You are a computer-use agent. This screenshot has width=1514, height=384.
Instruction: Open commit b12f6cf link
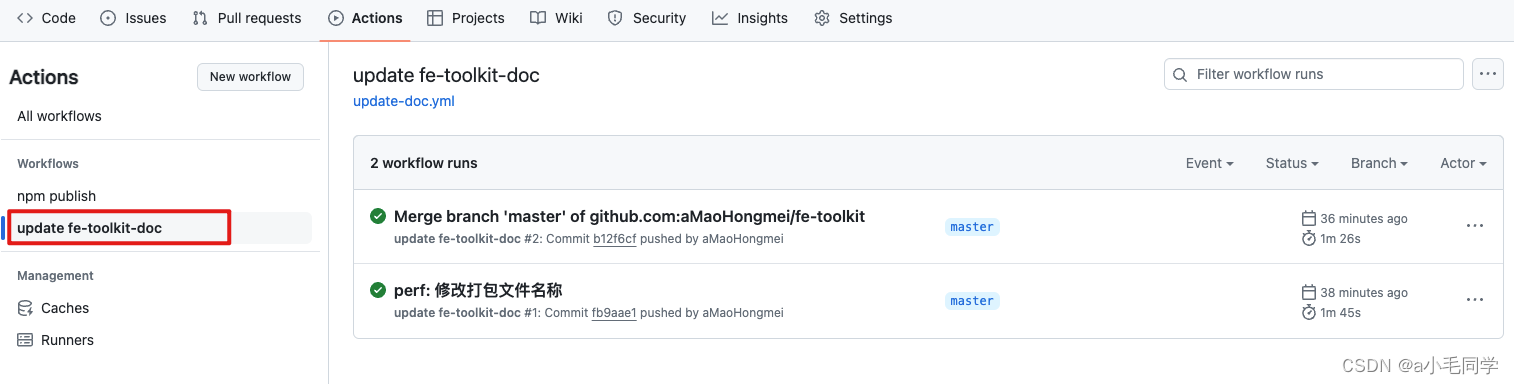click(x=615, y=239)
